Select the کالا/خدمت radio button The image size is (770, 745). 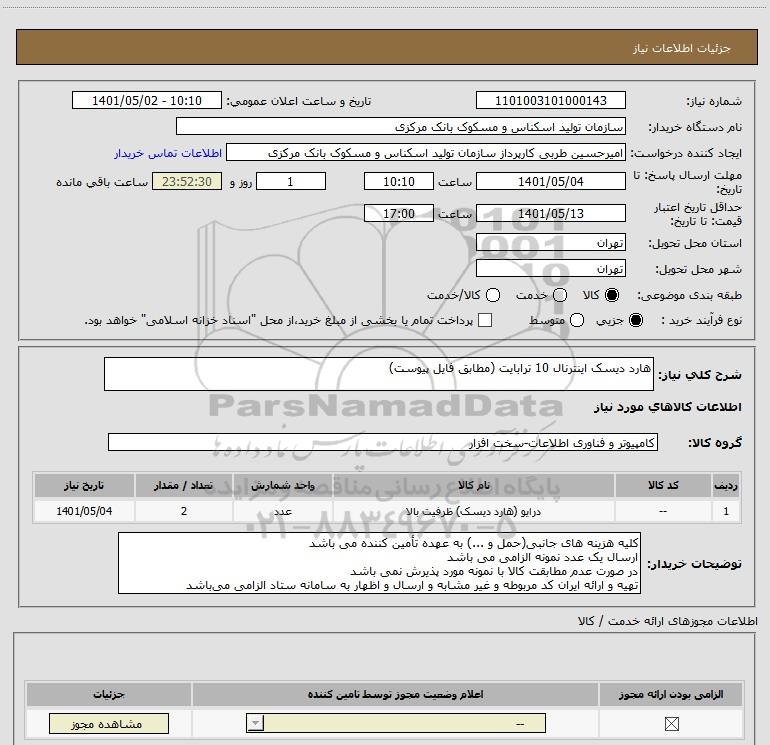tap(493, 295)
